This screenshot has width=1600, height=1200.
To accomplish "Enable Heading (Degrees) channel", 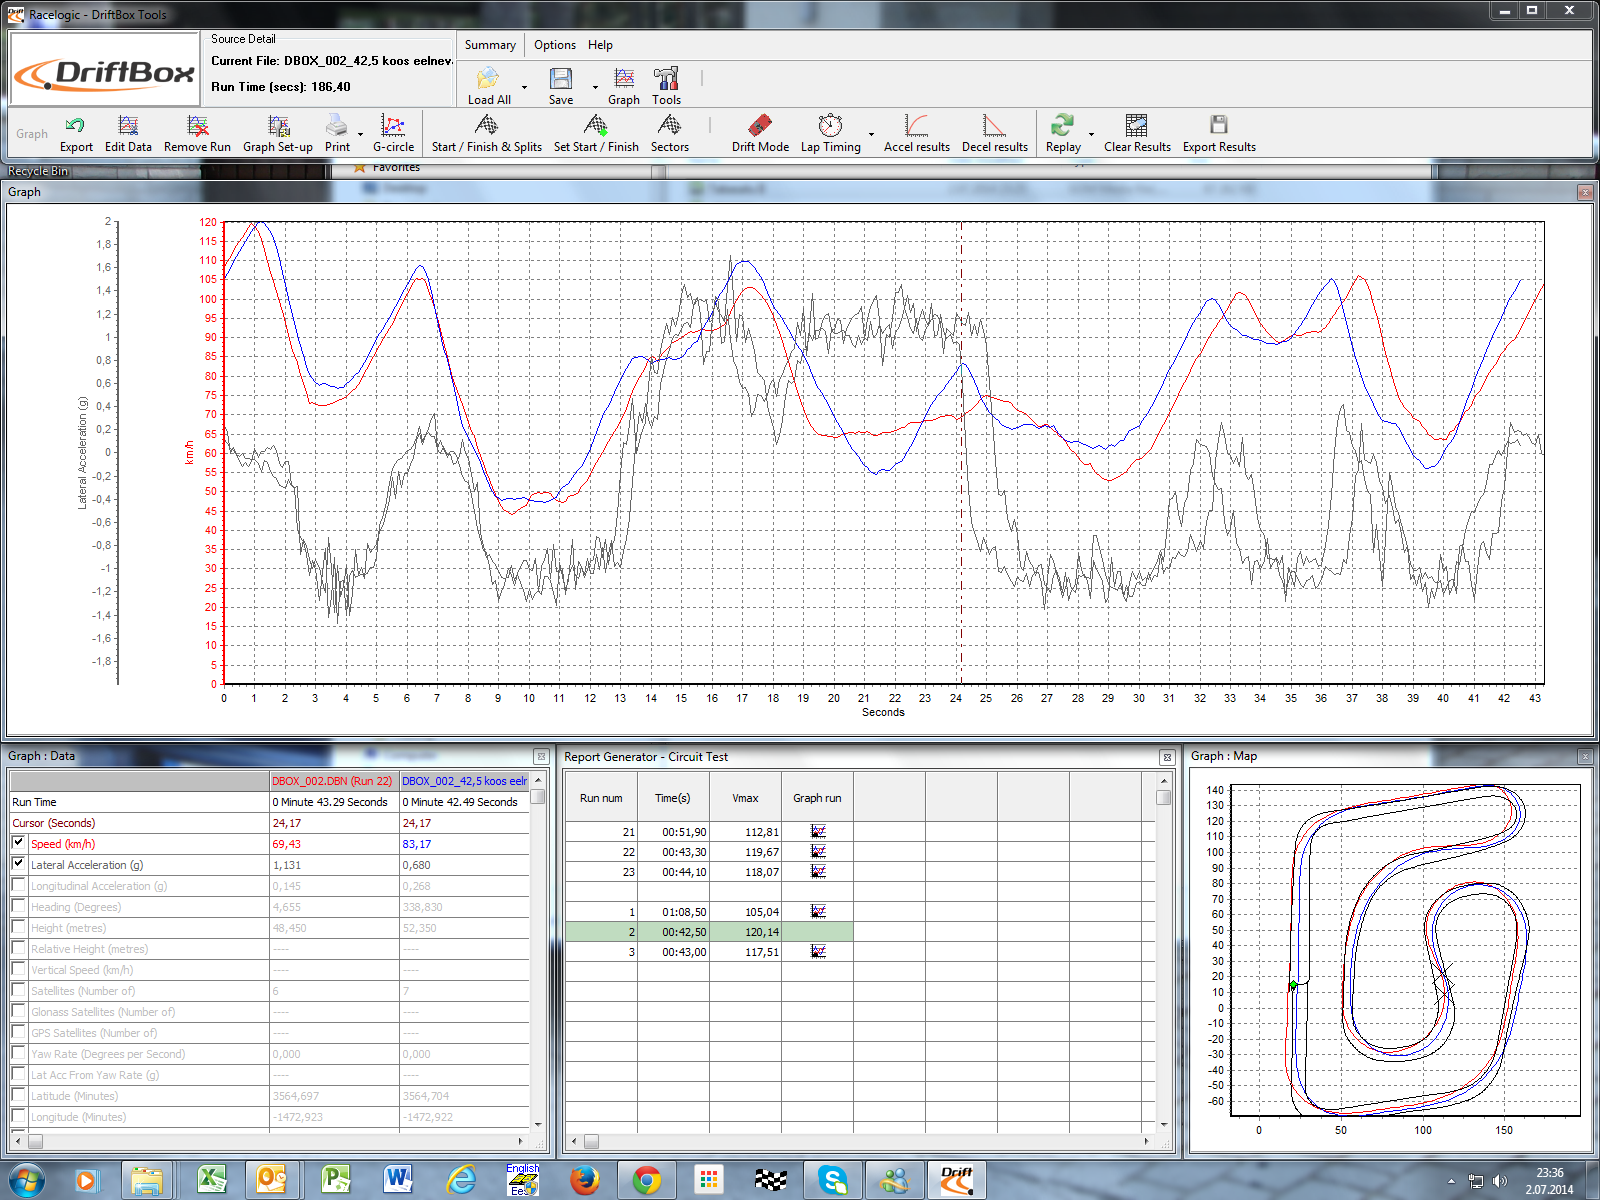I will (x=18, y=906).
